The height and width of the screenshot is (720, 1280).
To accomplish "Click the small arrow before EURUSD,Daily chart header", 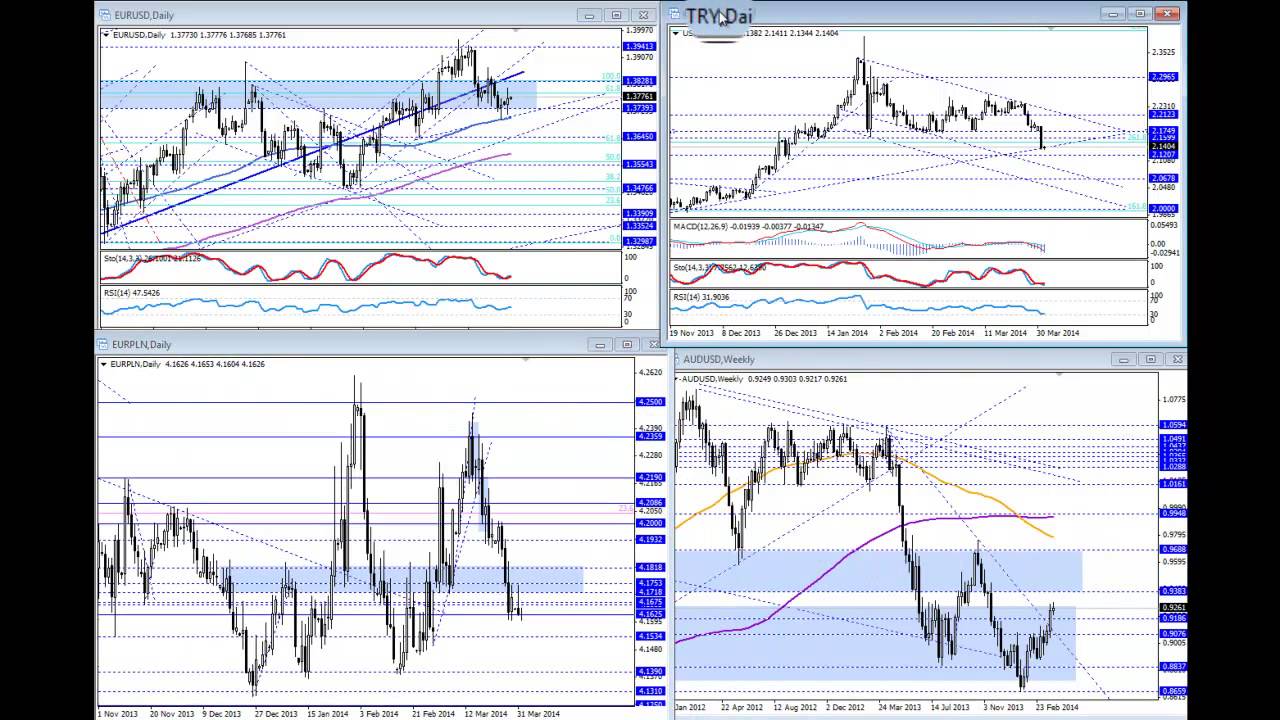I will pyautogui.click(x=106, y=35).
